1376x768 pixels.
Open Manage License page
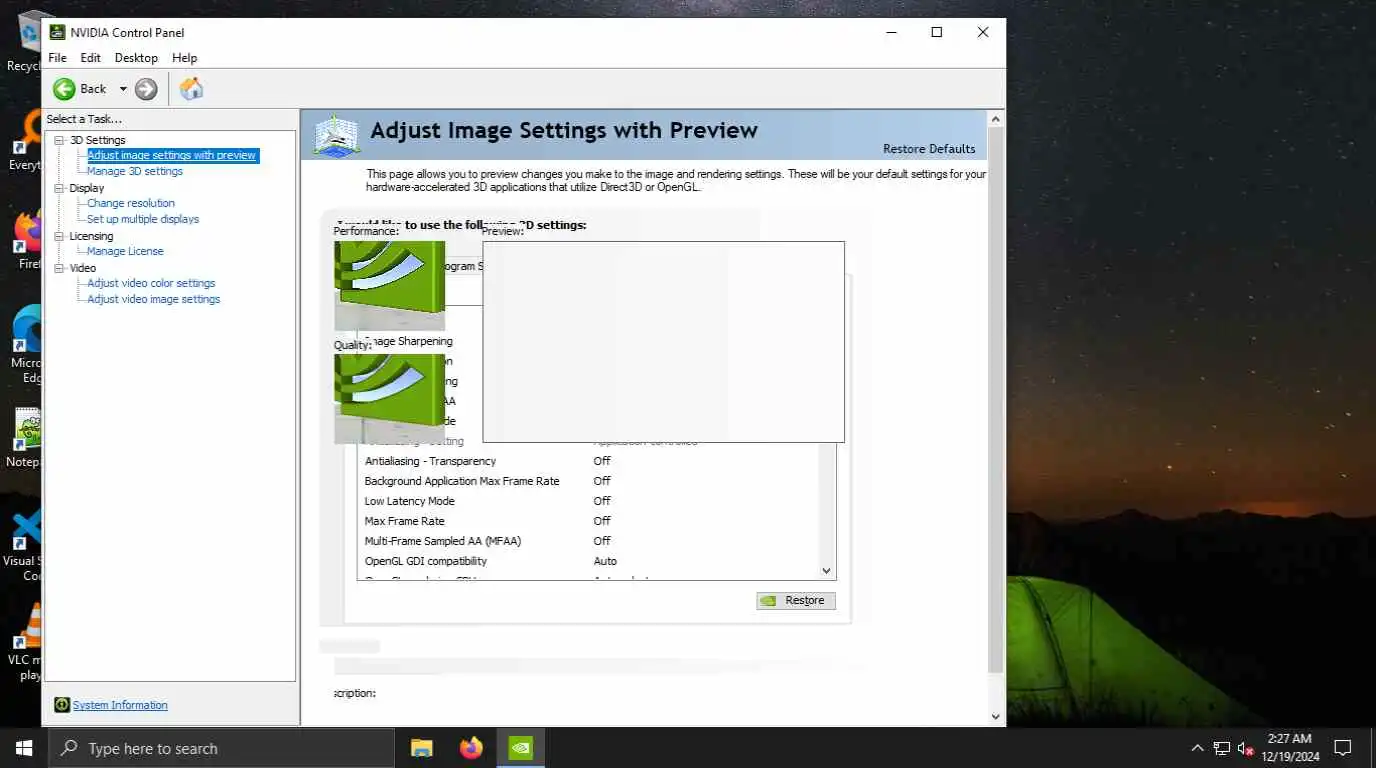click(125, 251)
